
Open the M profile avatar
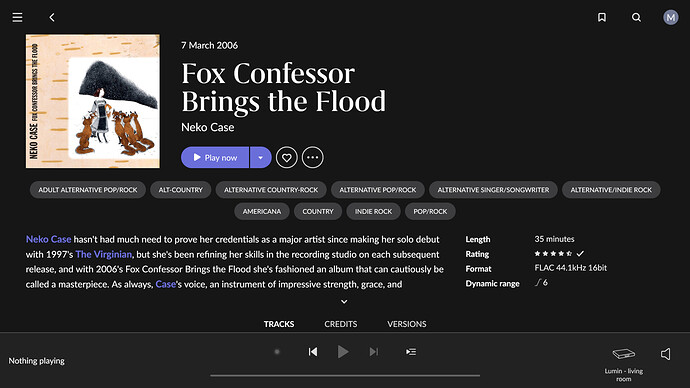coord(671,17)
